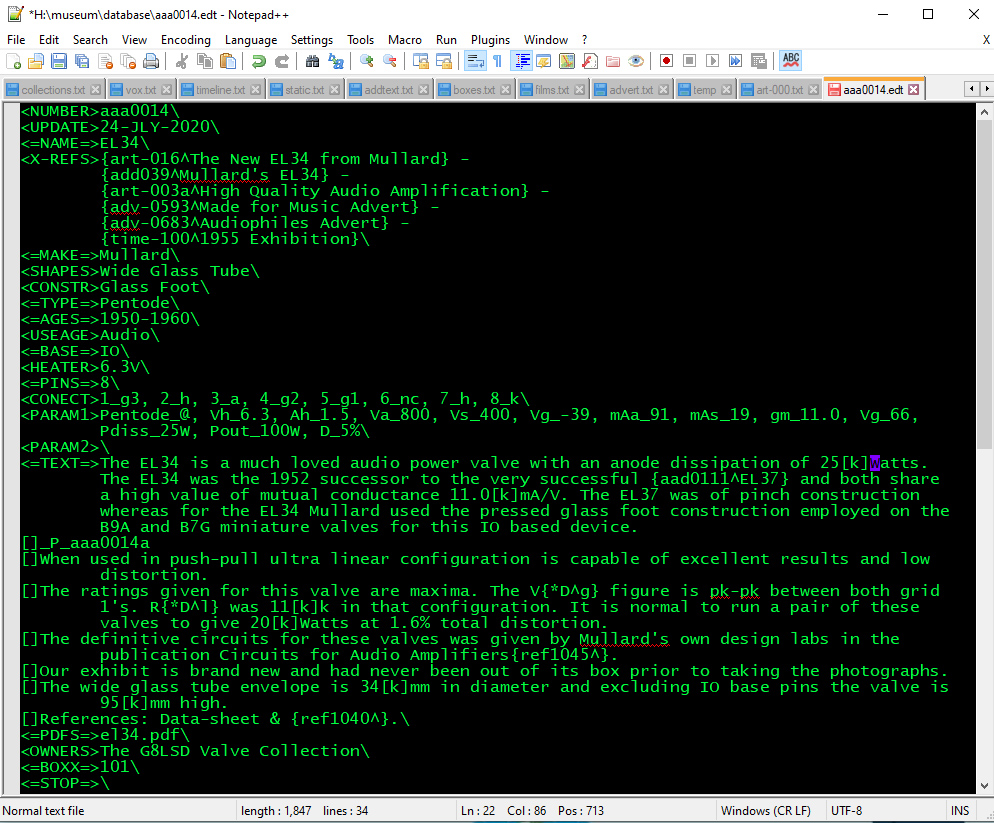
Task: Toggle show all characters pilcrow icon
Action: click(x=498, y=61)
